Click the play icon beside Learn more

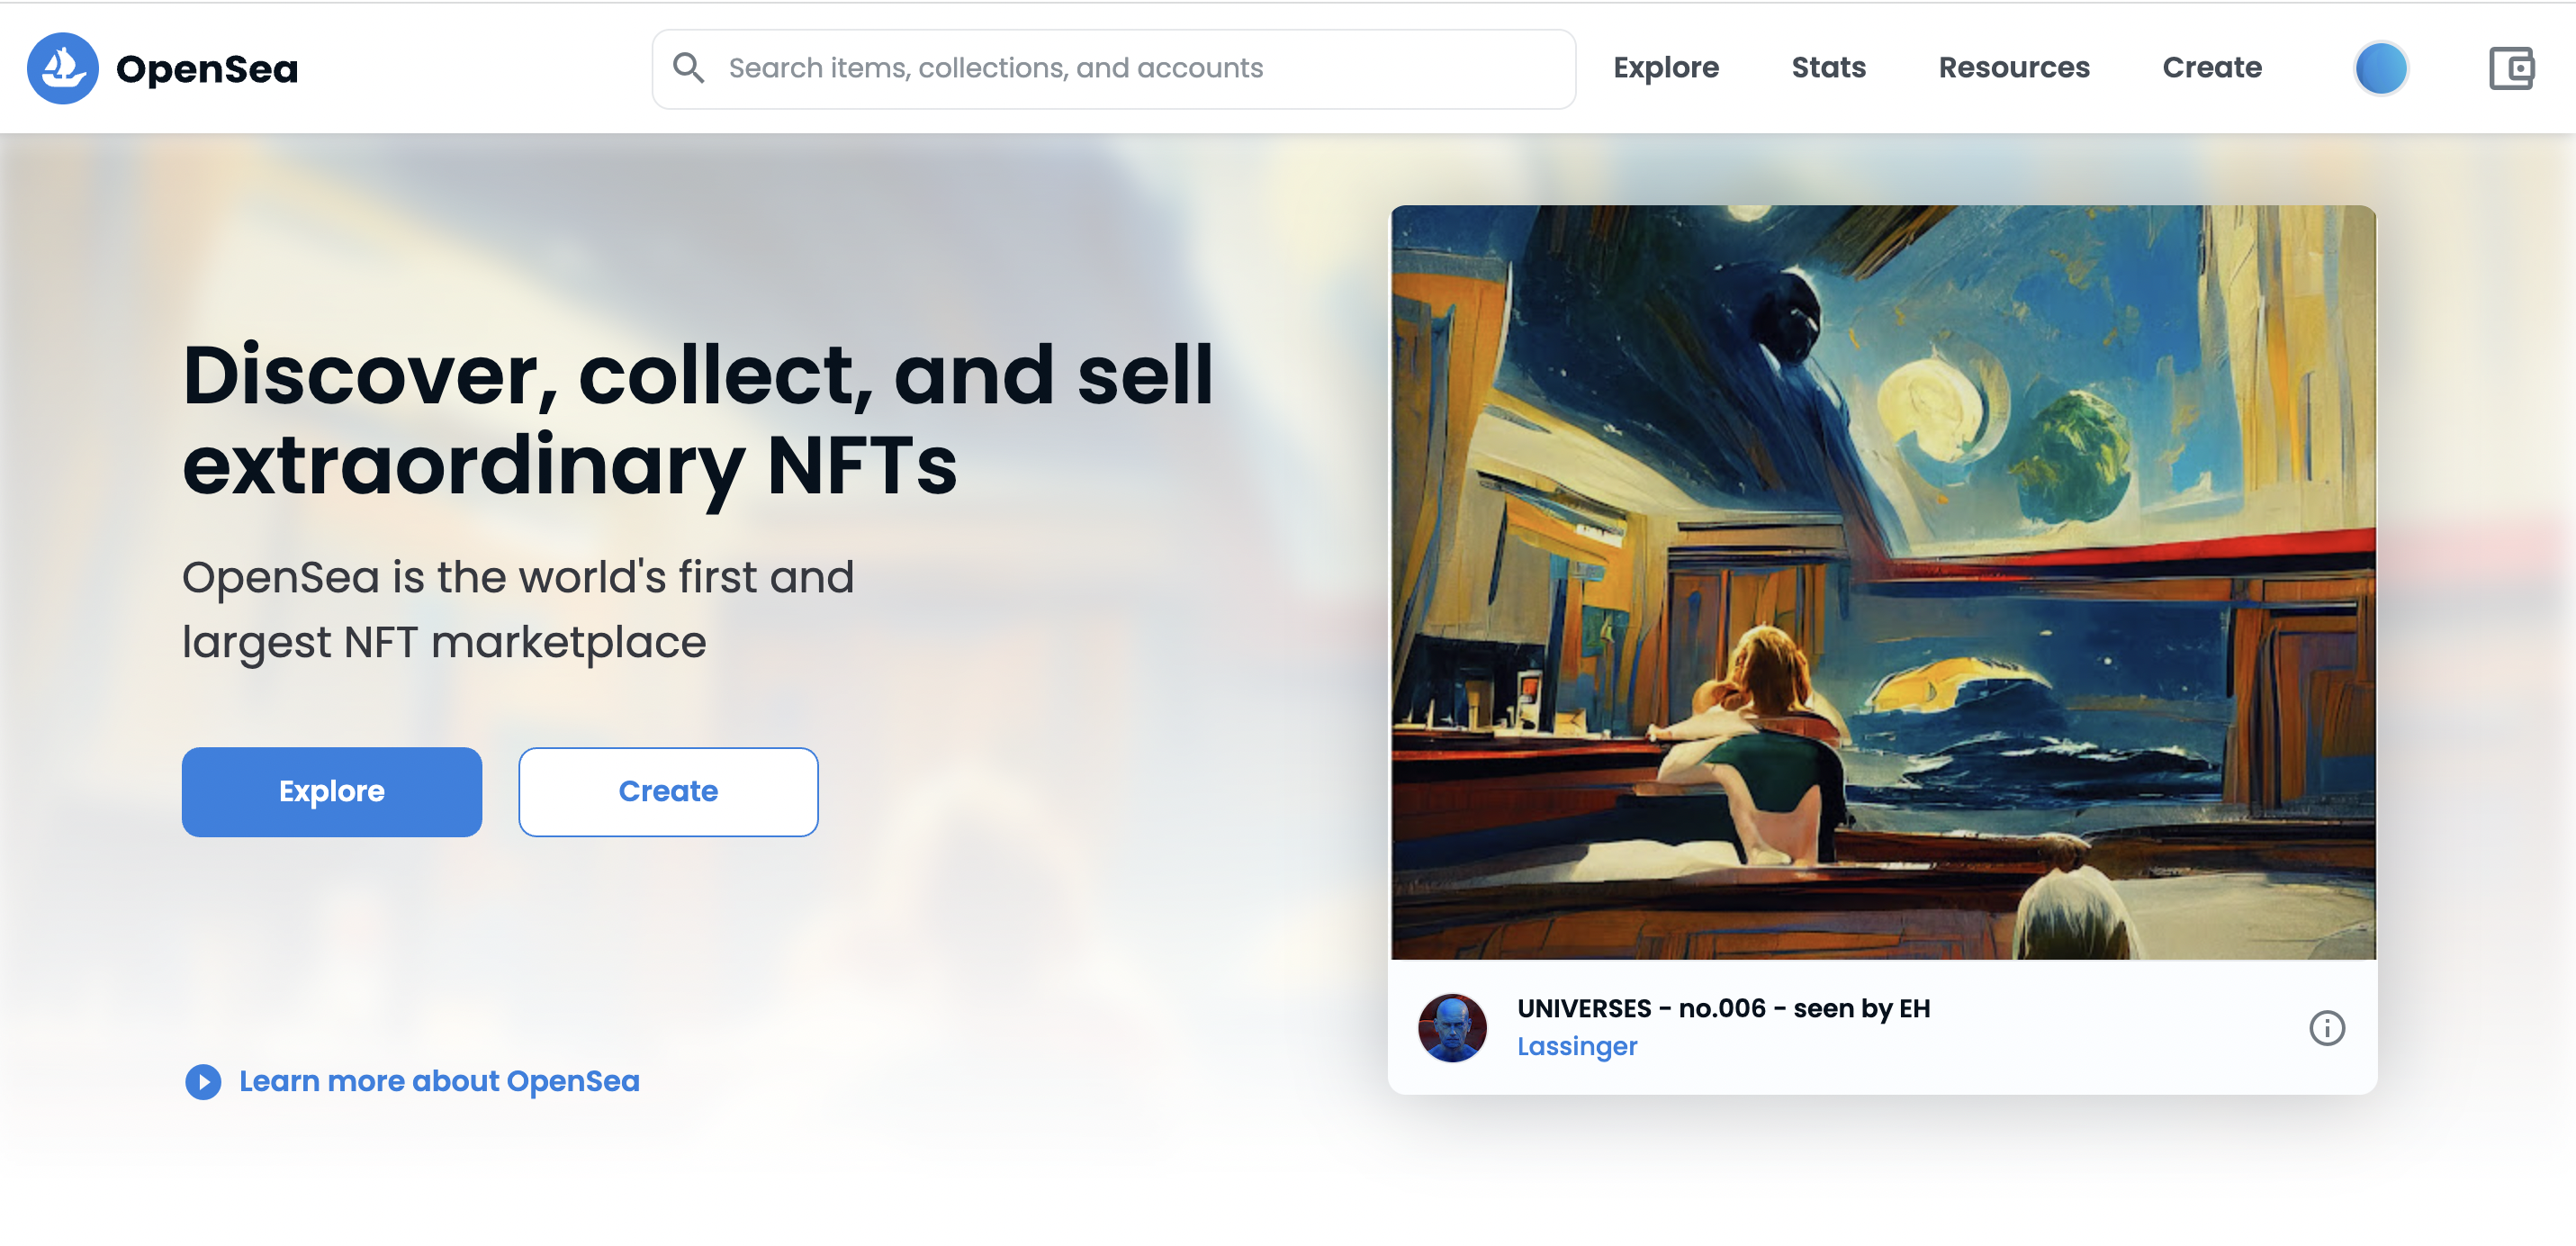click(x=203, y=1081)
